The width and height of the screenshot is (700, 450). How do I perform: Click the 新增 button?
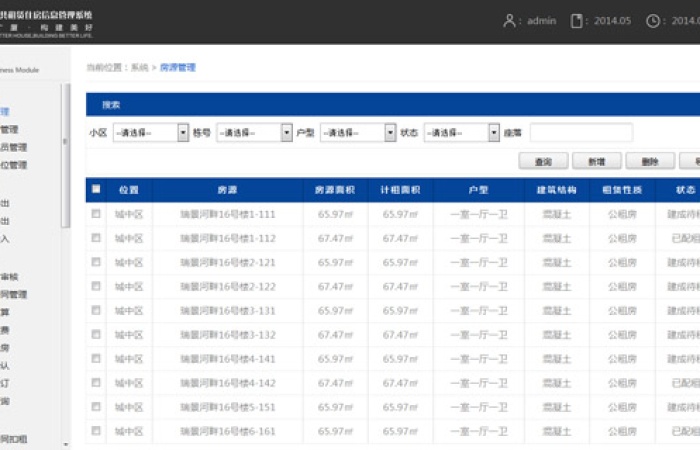[x=597, y=161]
